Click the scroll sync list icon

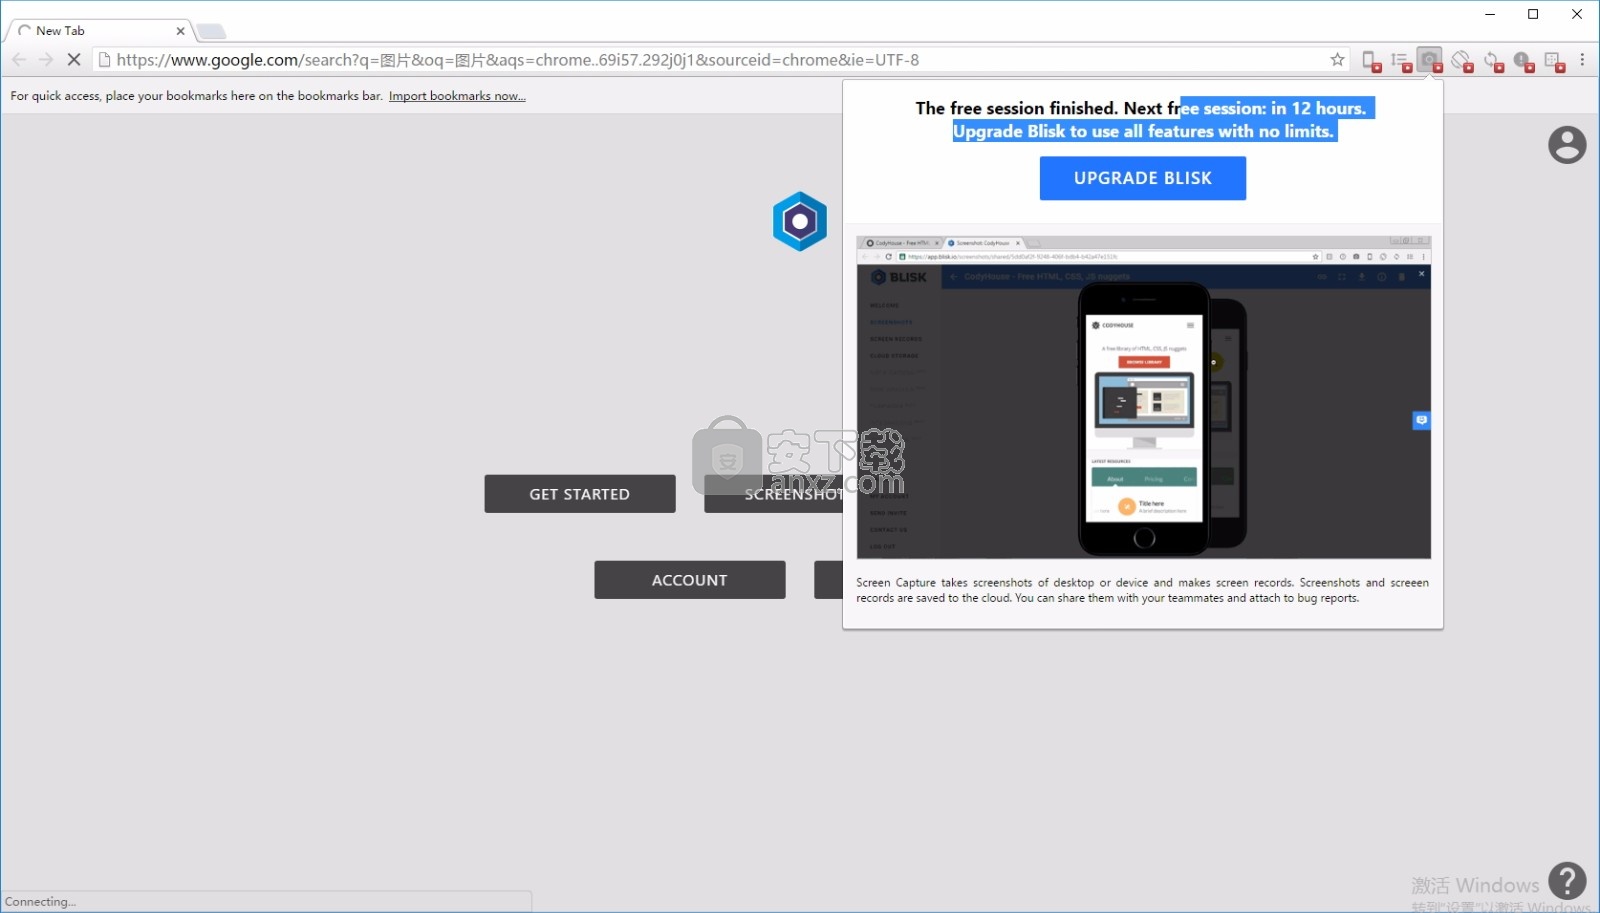pyautogui.click(x=1401, y=61)
